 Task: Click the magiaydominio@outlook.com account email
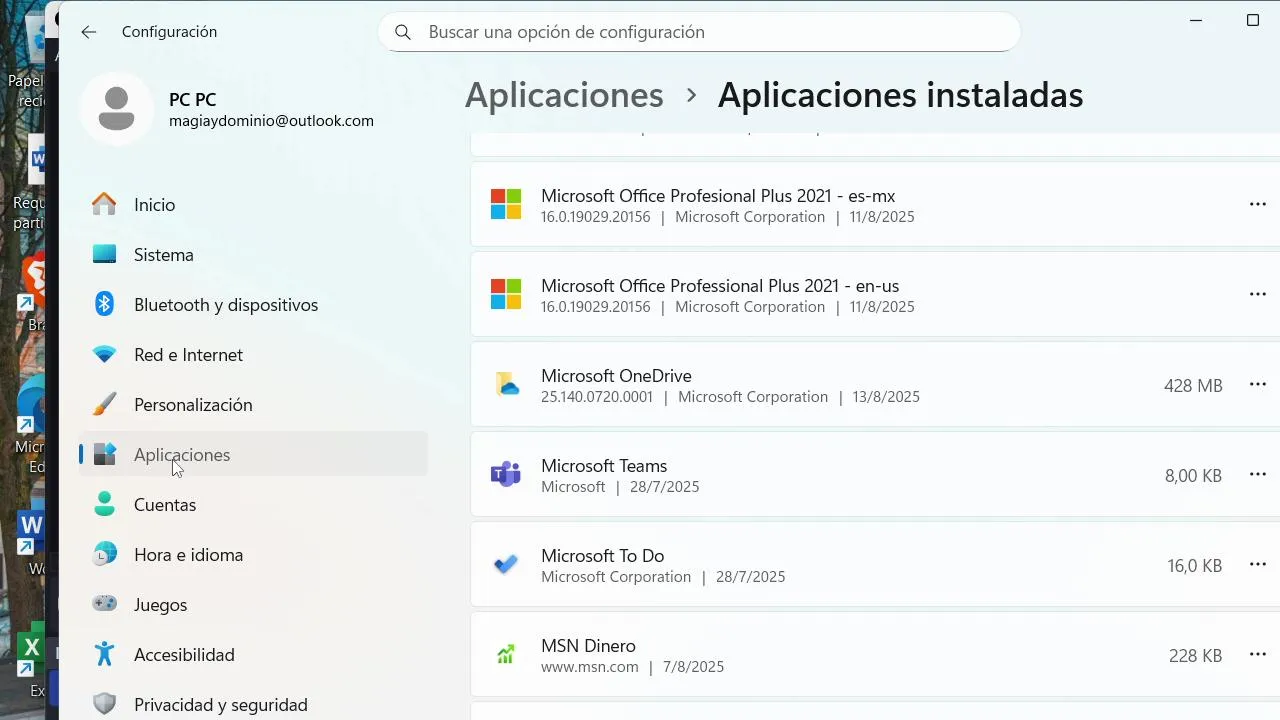point(271,121)
